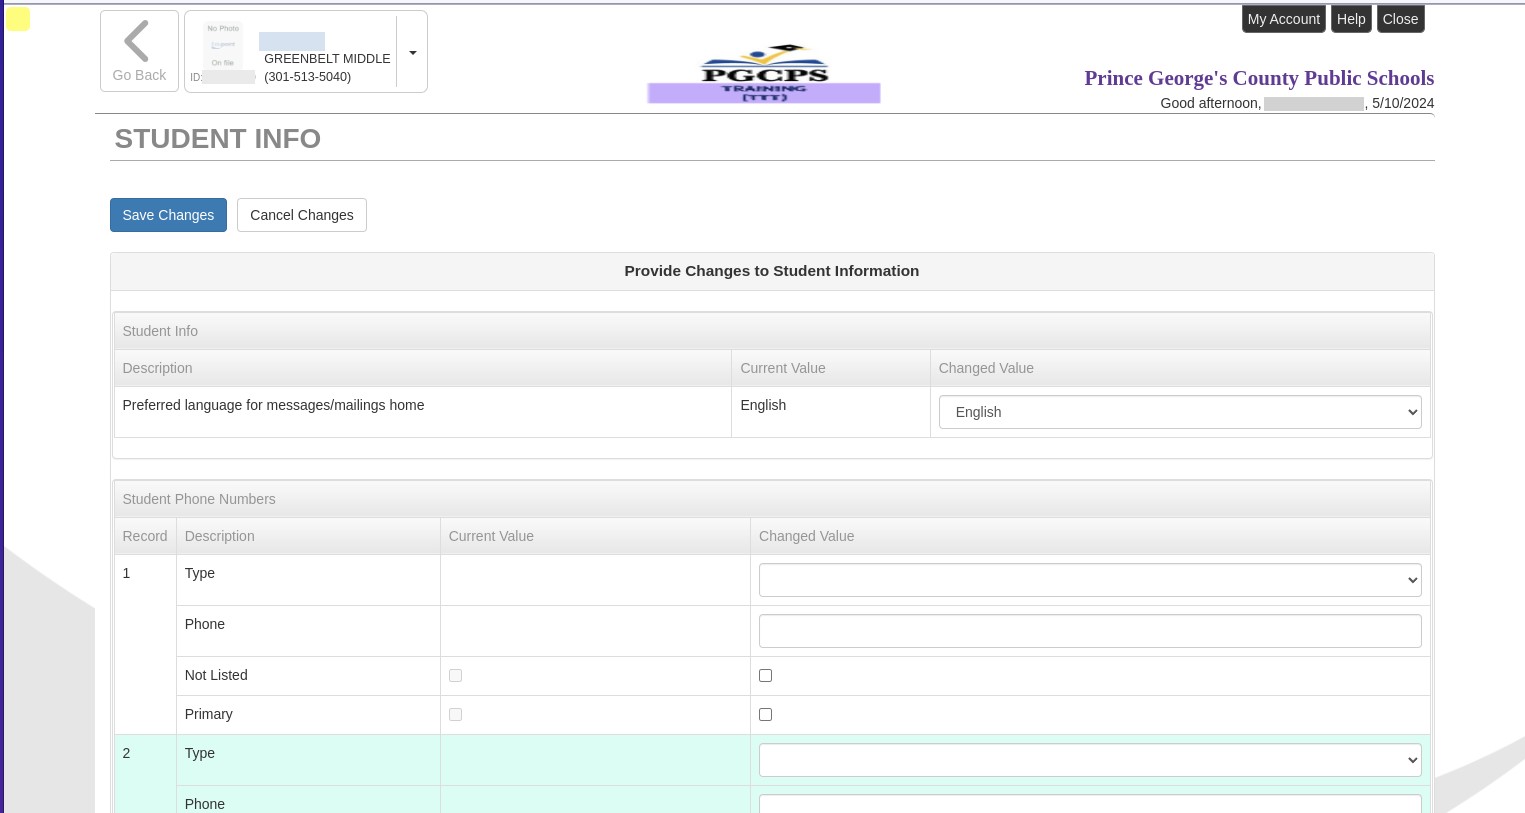Open the Help menu item
Screen dimensions: 1525x813
coord(1350,19)
